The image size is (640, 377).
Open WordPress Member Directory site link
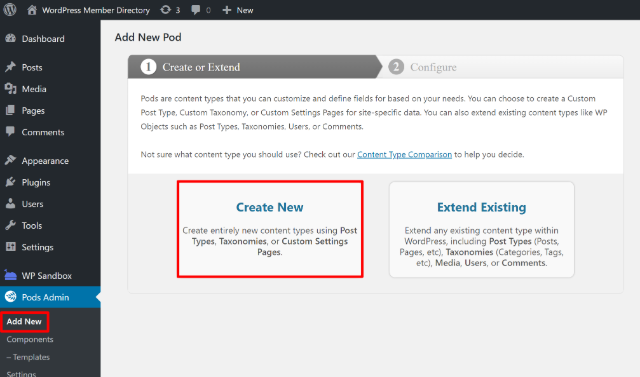[96, 10]
